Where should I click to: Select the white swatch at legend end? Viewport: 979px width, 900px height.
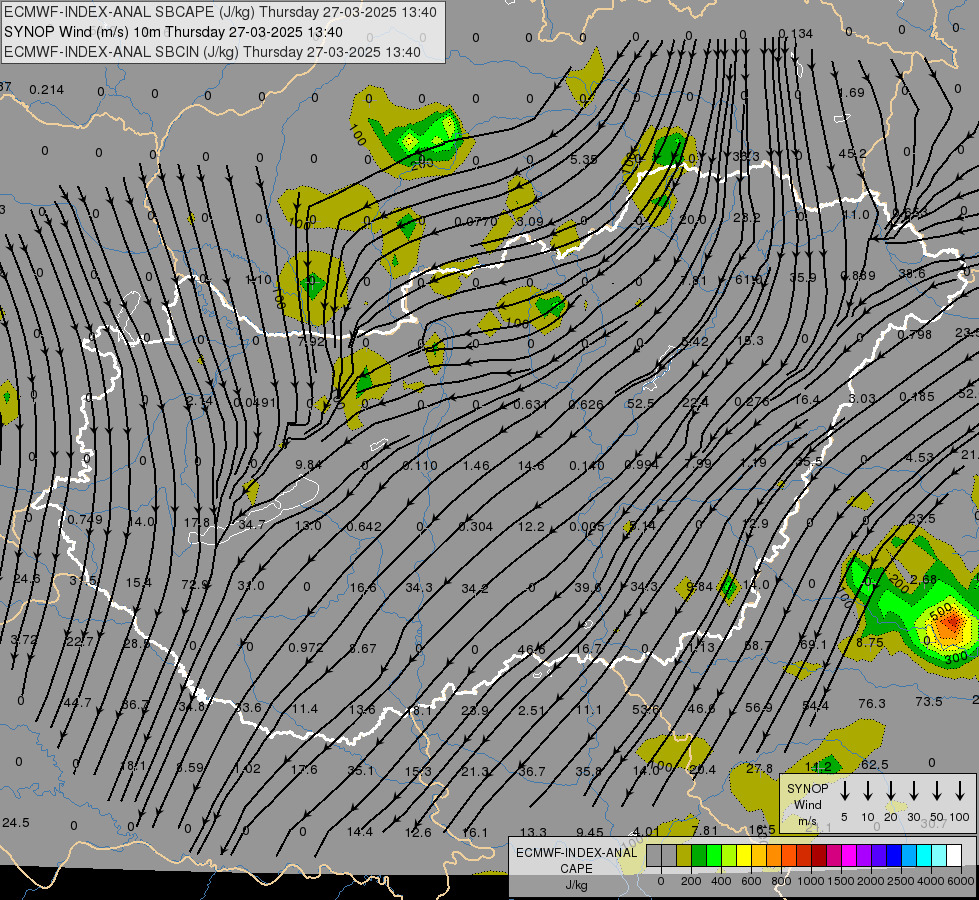pyautogui.click(x=953, y=855)
